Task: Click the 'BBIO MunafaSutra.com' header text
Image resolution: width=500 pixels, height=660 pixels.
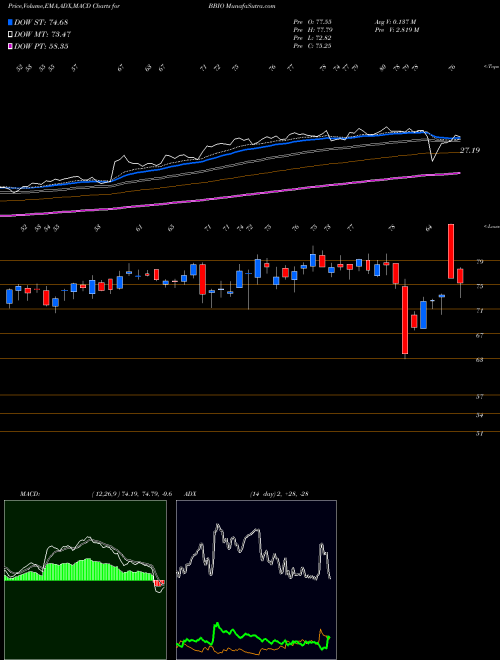Action: [x=242, y=6]
